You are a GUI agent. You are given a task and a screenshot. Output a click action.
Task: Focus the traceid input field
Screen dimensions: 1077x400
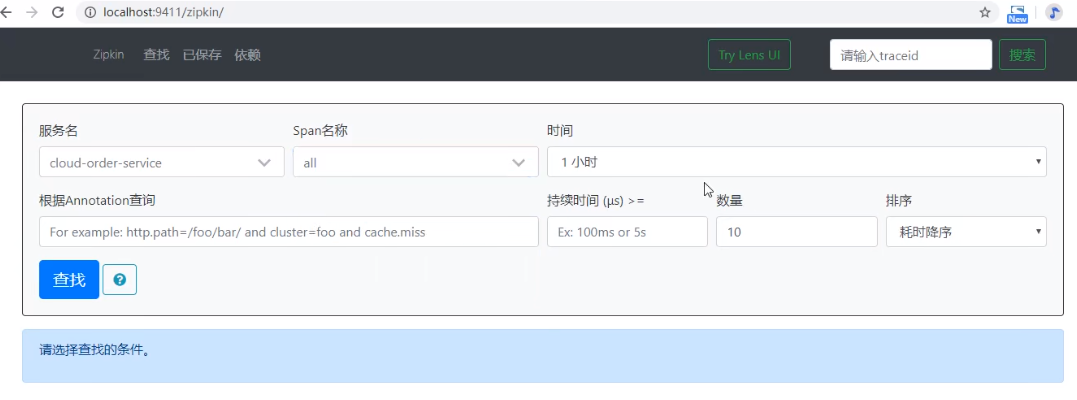pos(910,55)
